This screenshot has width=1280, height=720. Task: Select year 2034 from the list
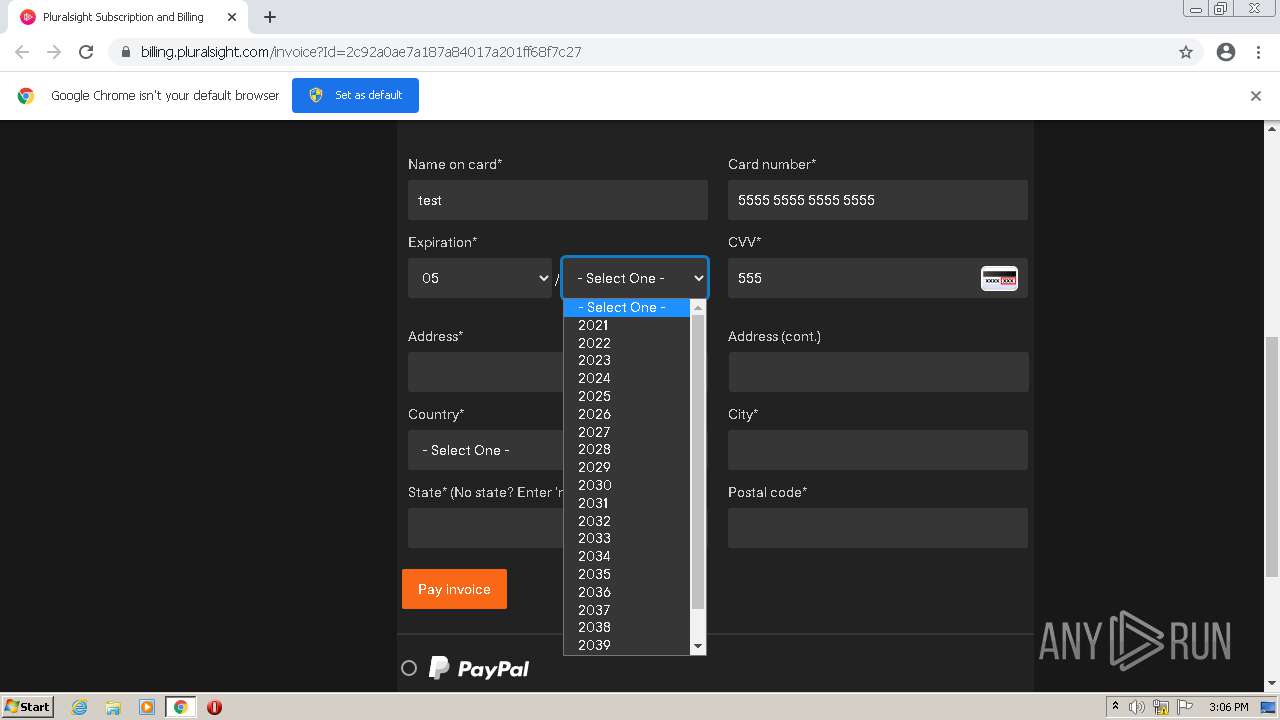(627, 556)
